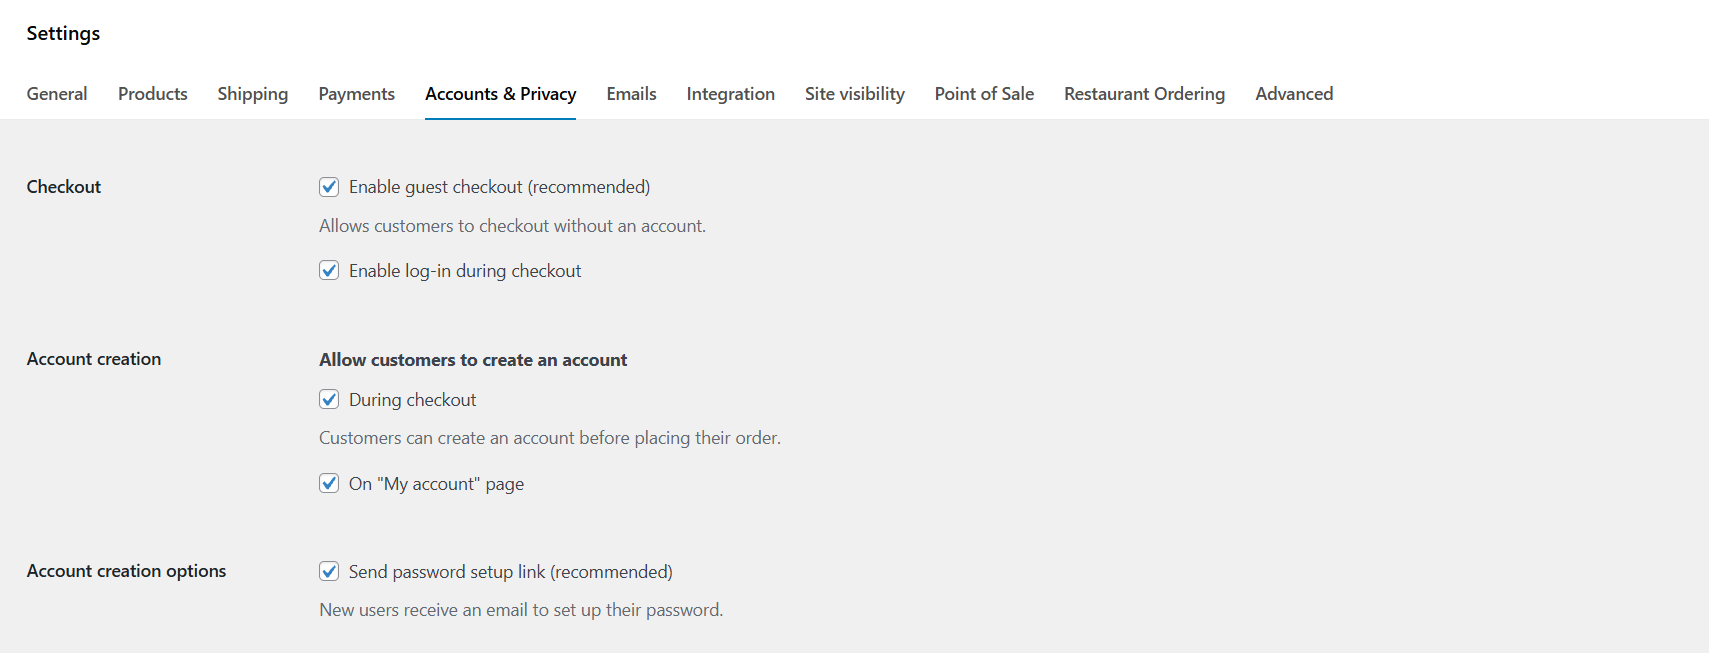
Task: Open the Products settings tab
Action: tap(152, 93)
